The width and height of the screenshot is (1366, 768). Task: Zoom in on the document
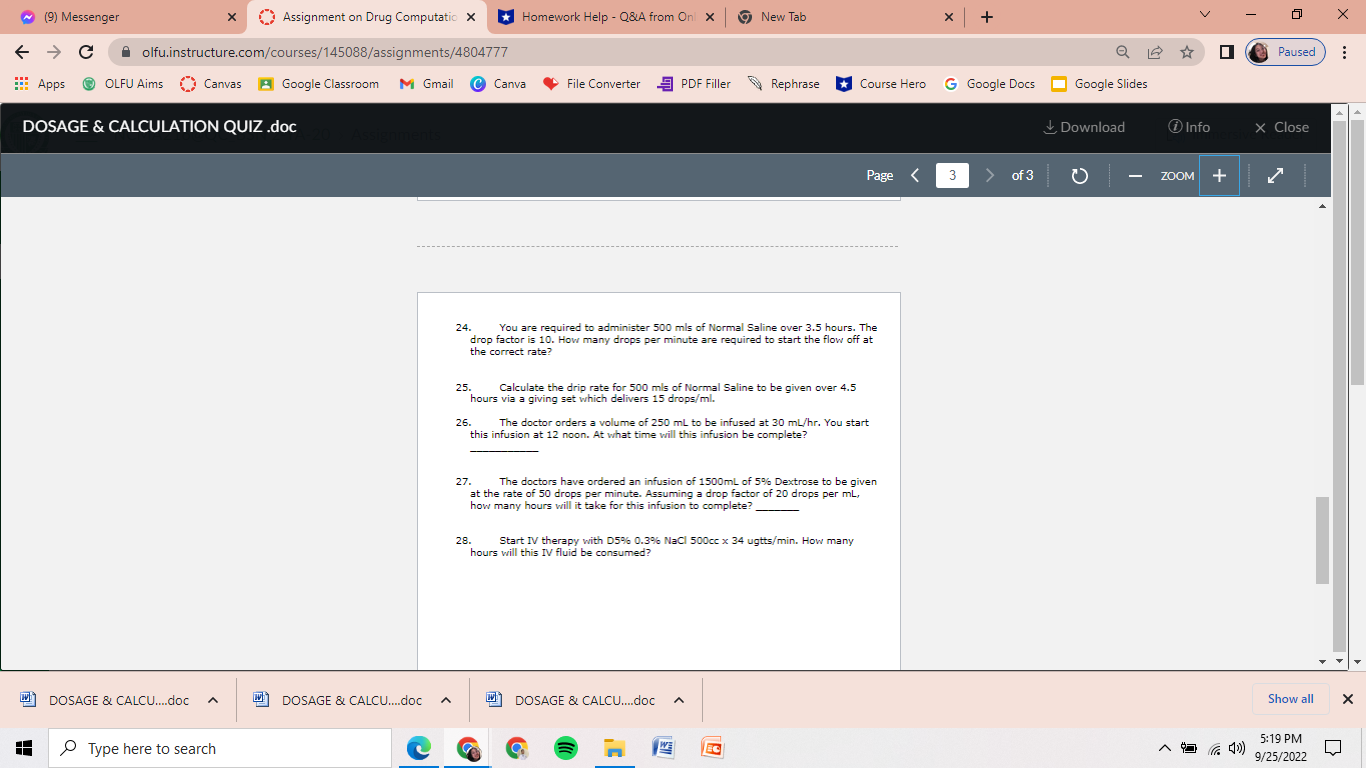[x=1219, y=175]
